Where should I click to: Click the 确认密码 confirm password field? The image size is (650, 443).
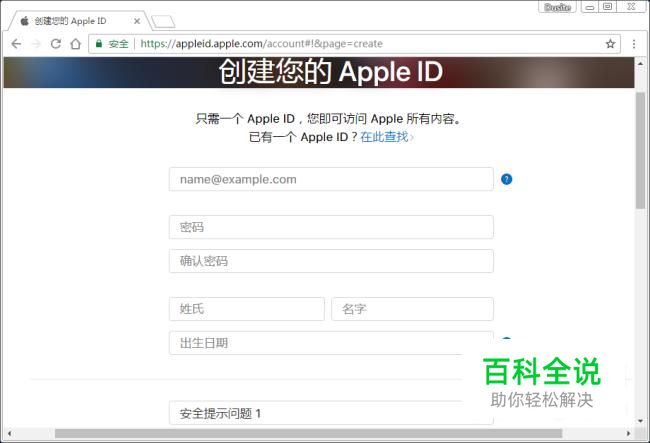331,261
